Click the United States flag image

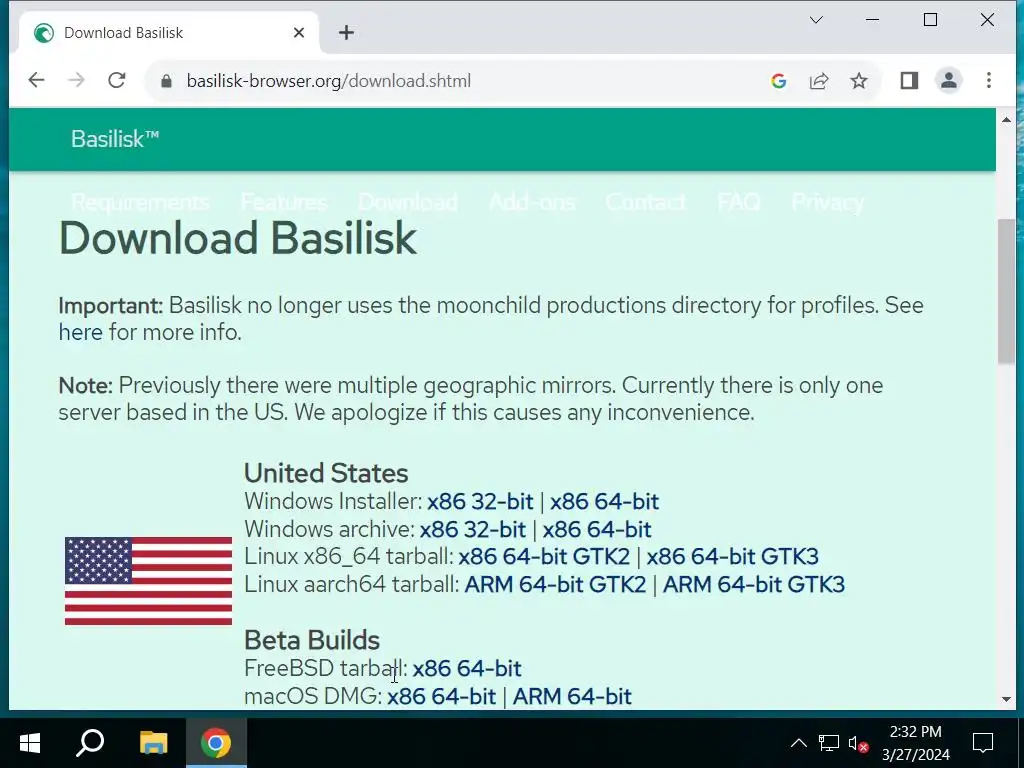[148, 581]
